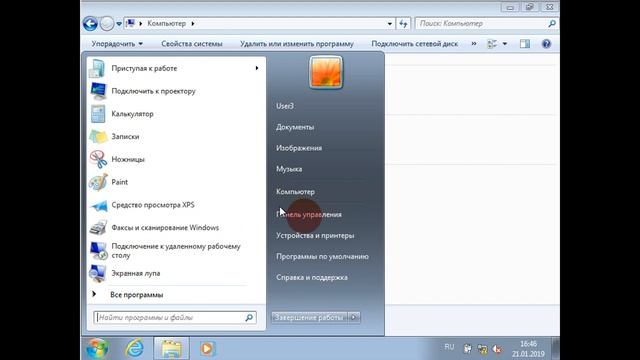This screenshot has width=640, height=360.
Task: Toggle the preview pane icon
Action: (x=525, y=44)
